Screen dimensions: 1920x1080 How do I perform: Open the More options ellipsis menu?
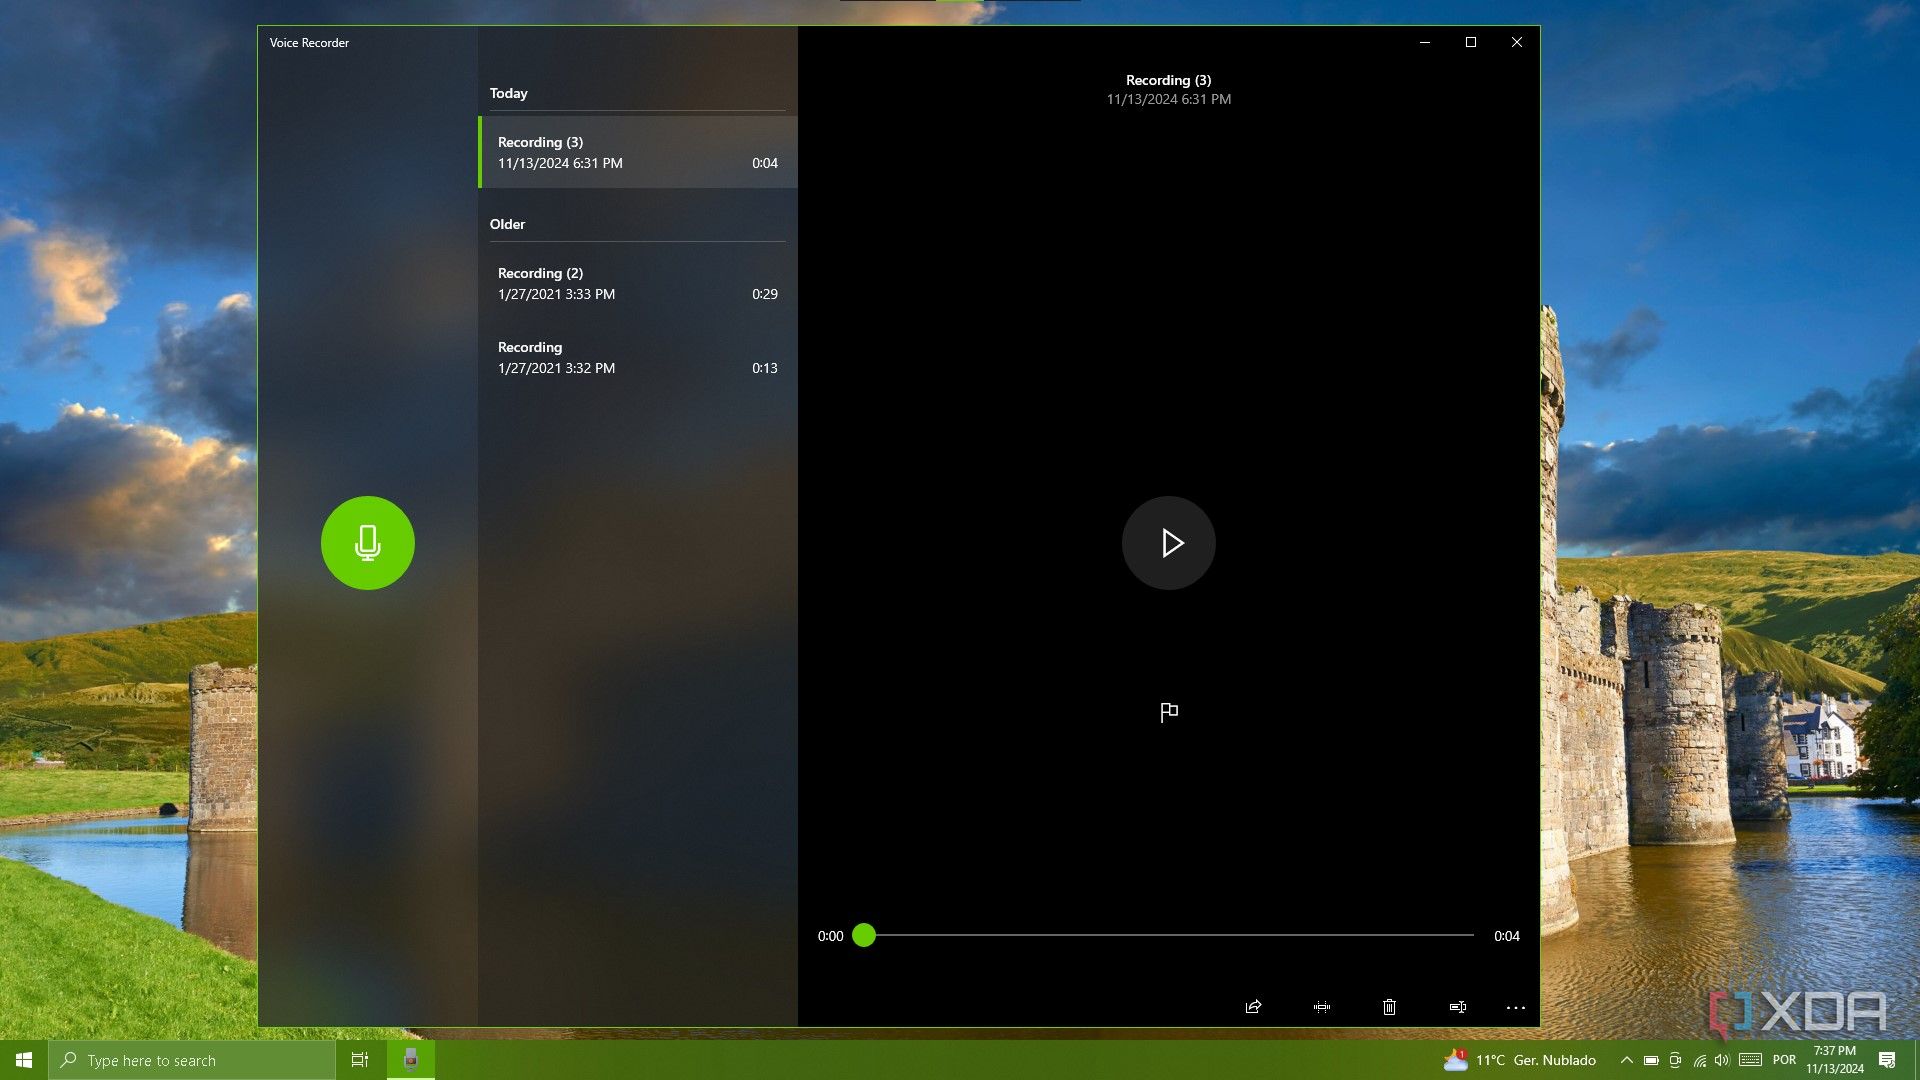click(x=1515, y=1007)
